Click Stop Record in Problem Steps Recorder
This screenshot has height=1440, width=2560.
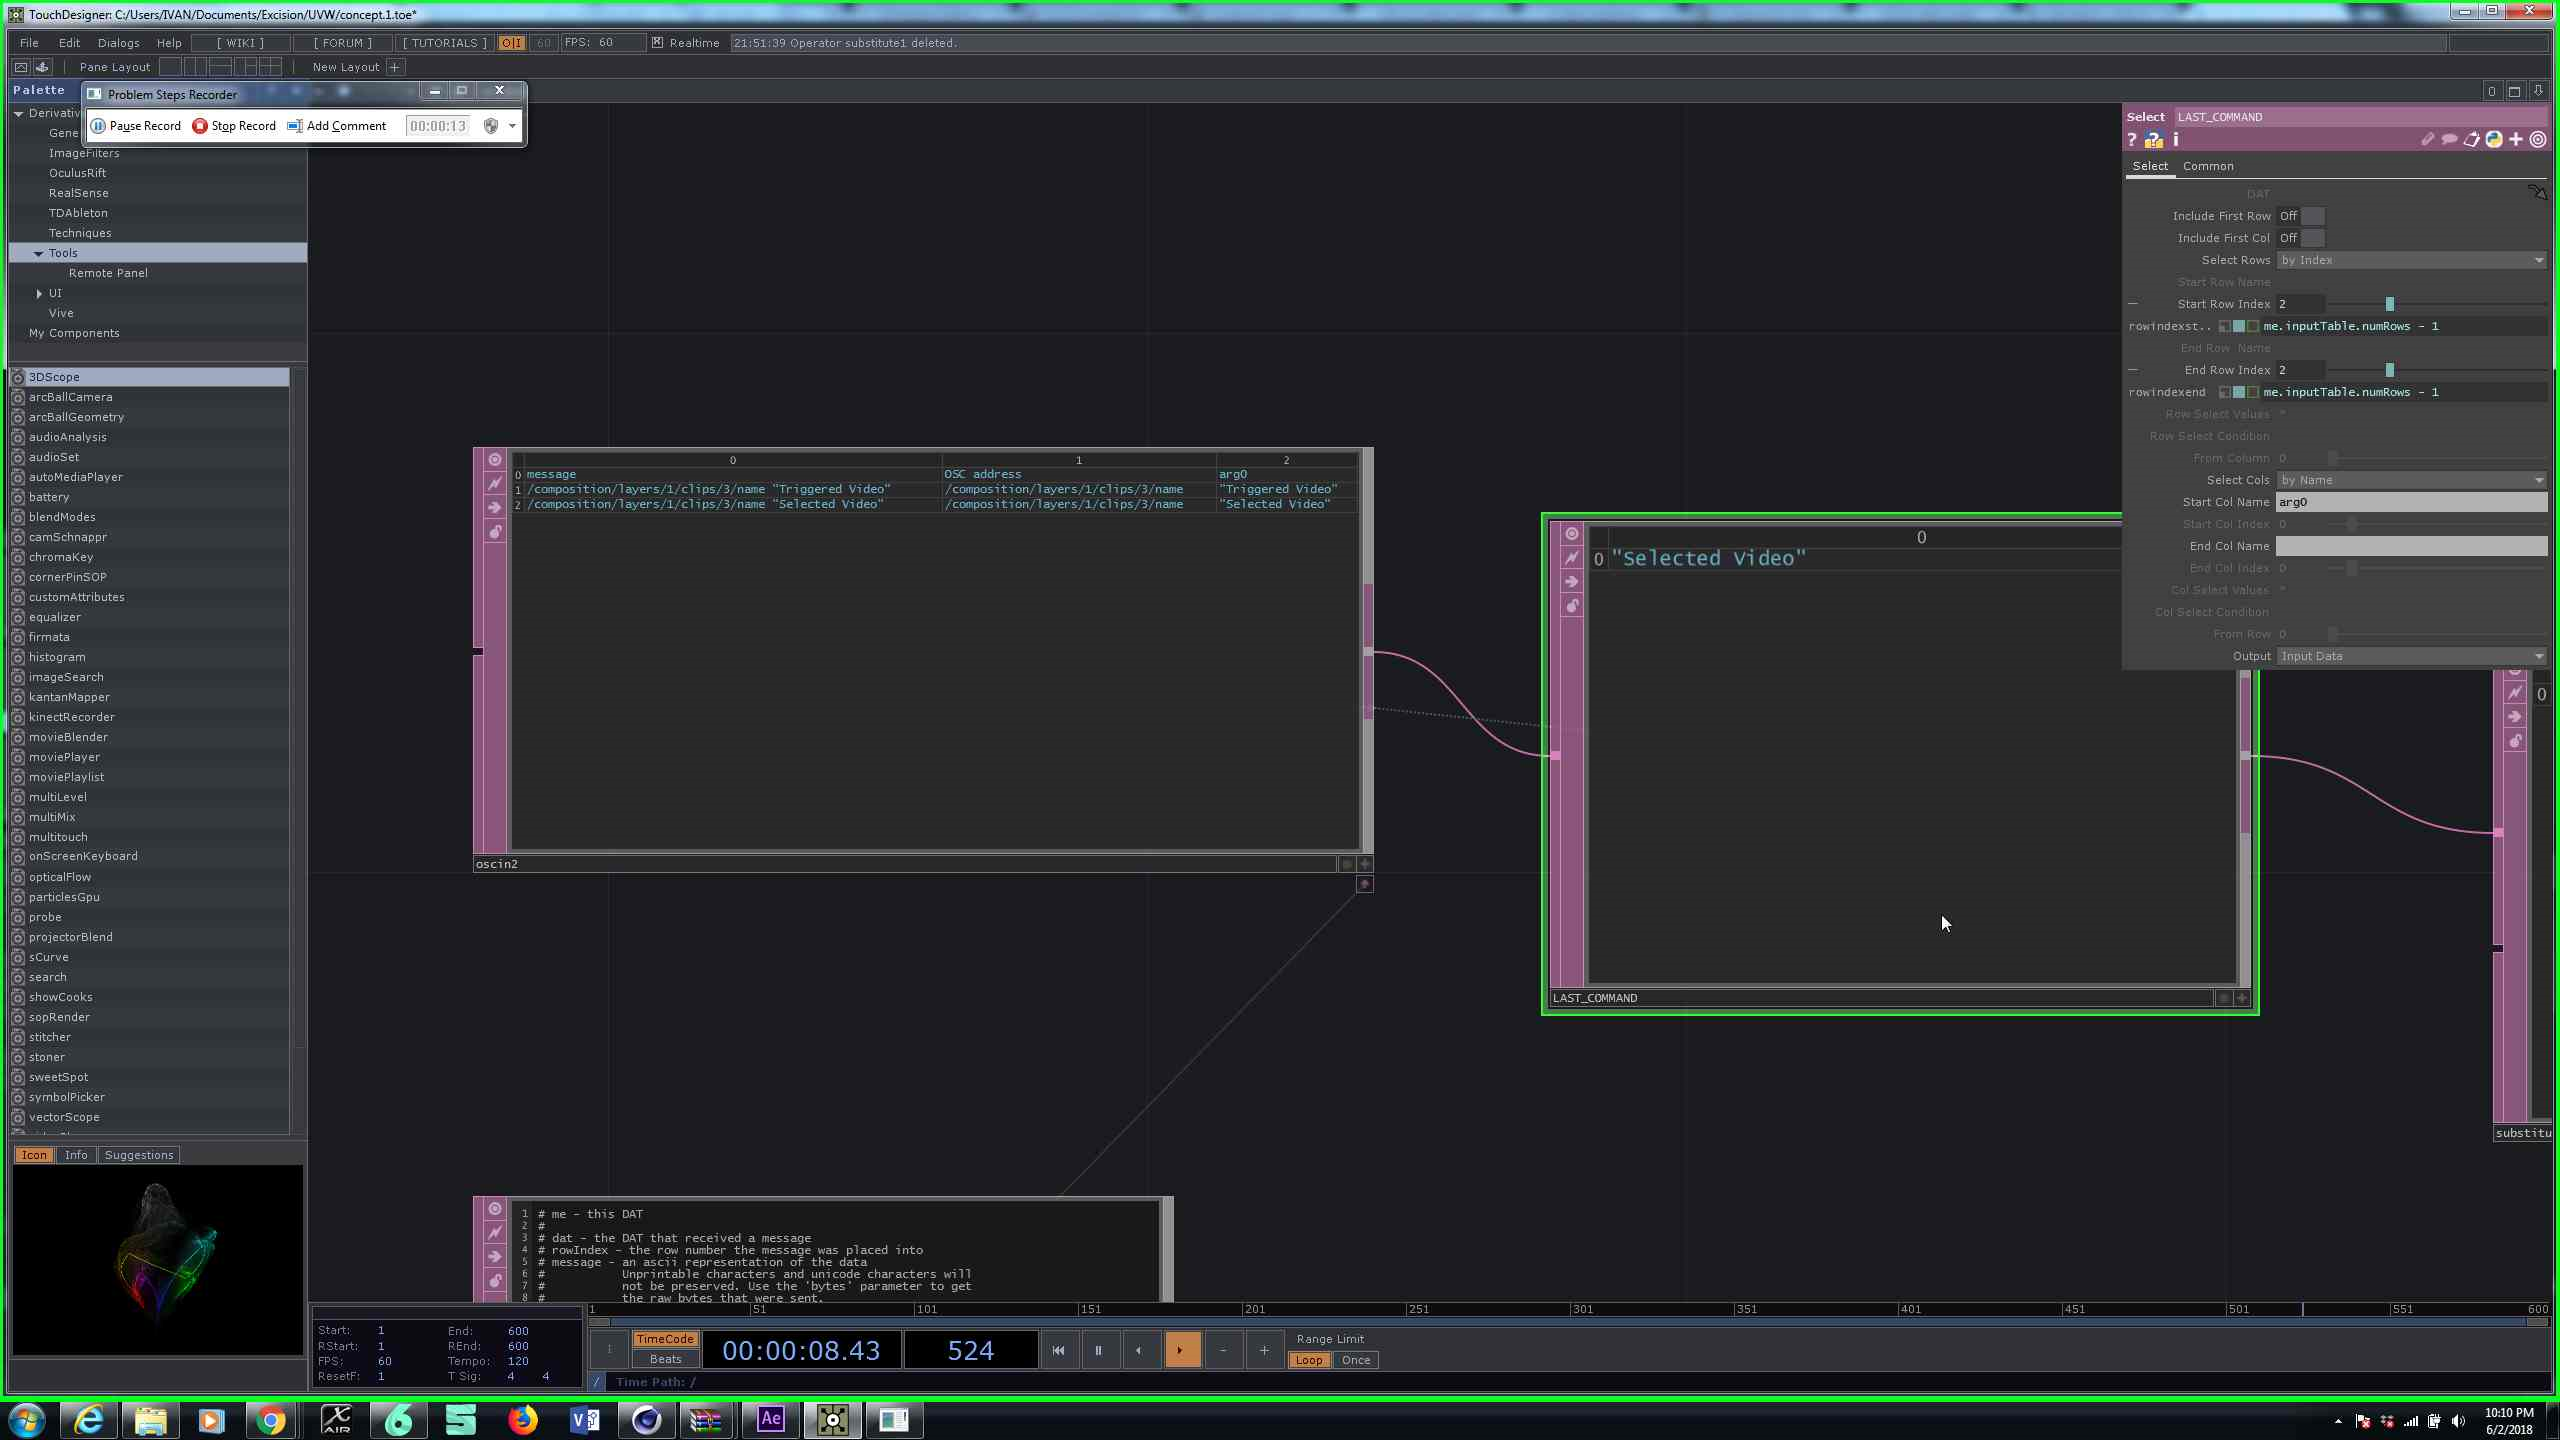tap(234, 126)
